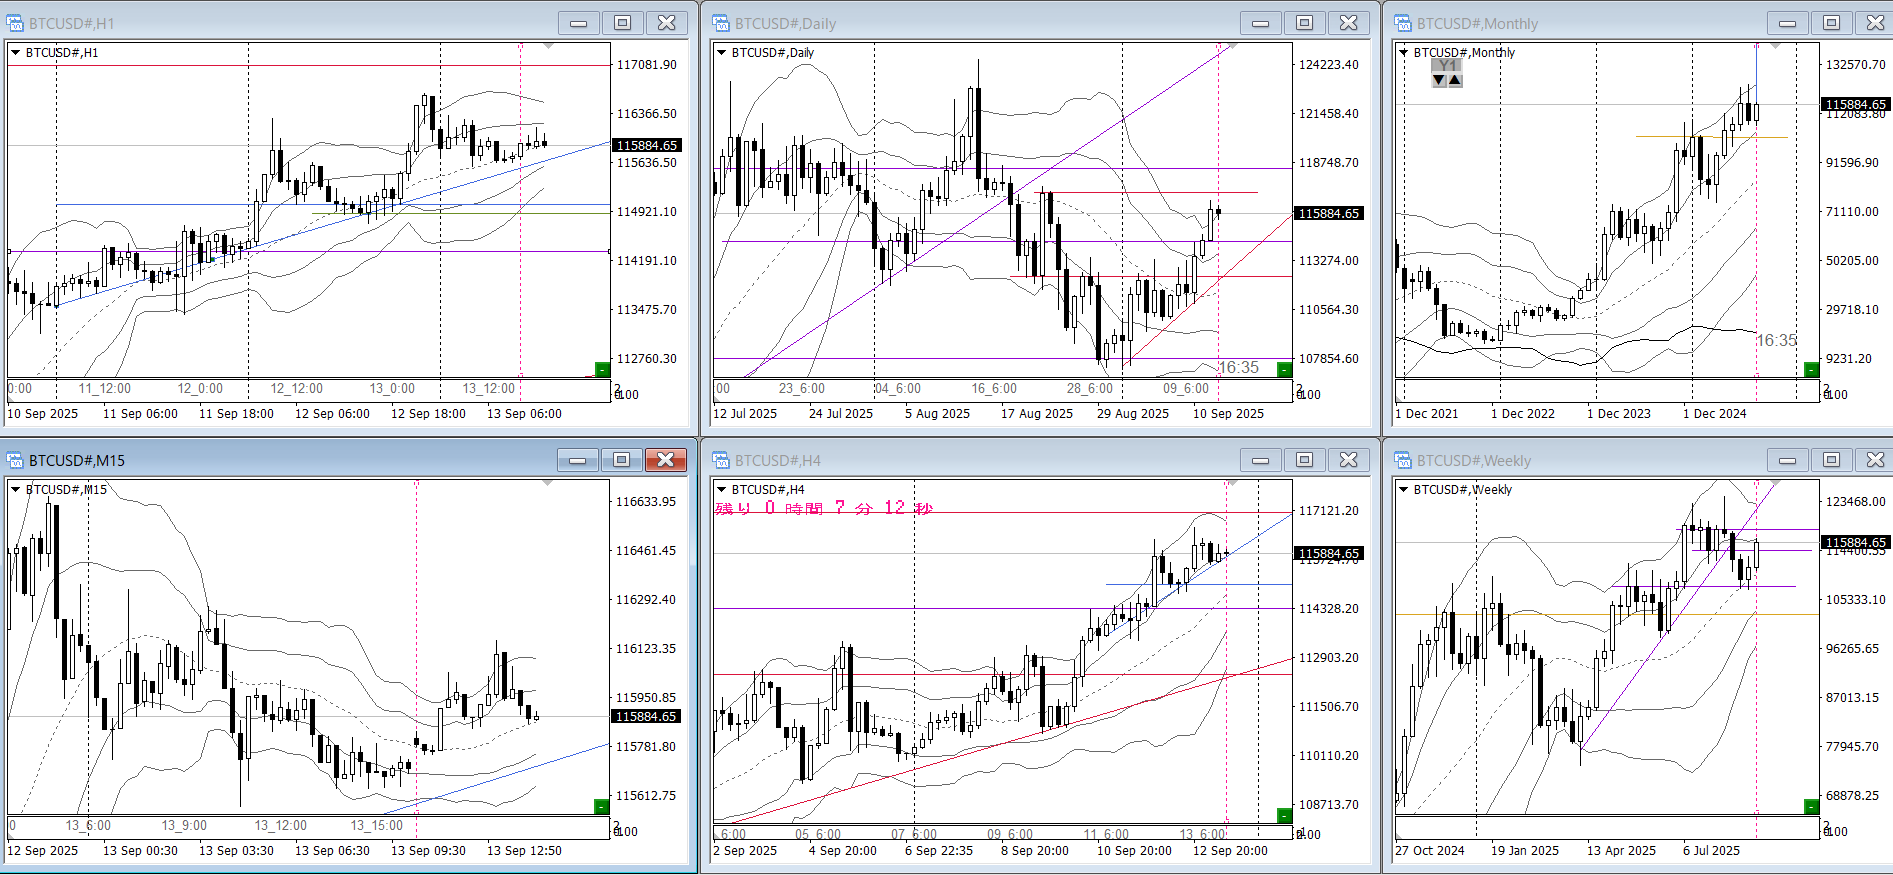Click the 115884.65 price label on the Daily chart
1893x875 pixels.
(1328, 213)
